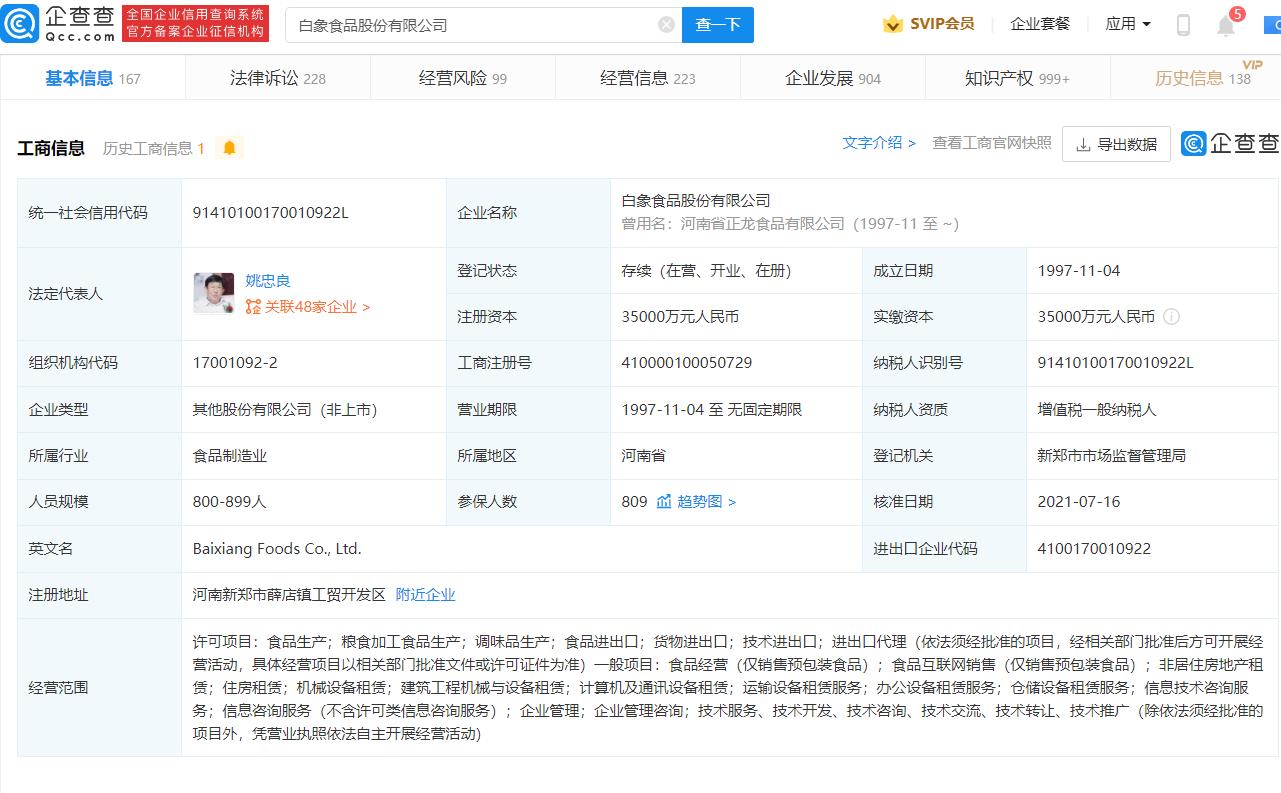1281x793 pixels.
Task: Click the SVIP crown icon
Action: 893,24
